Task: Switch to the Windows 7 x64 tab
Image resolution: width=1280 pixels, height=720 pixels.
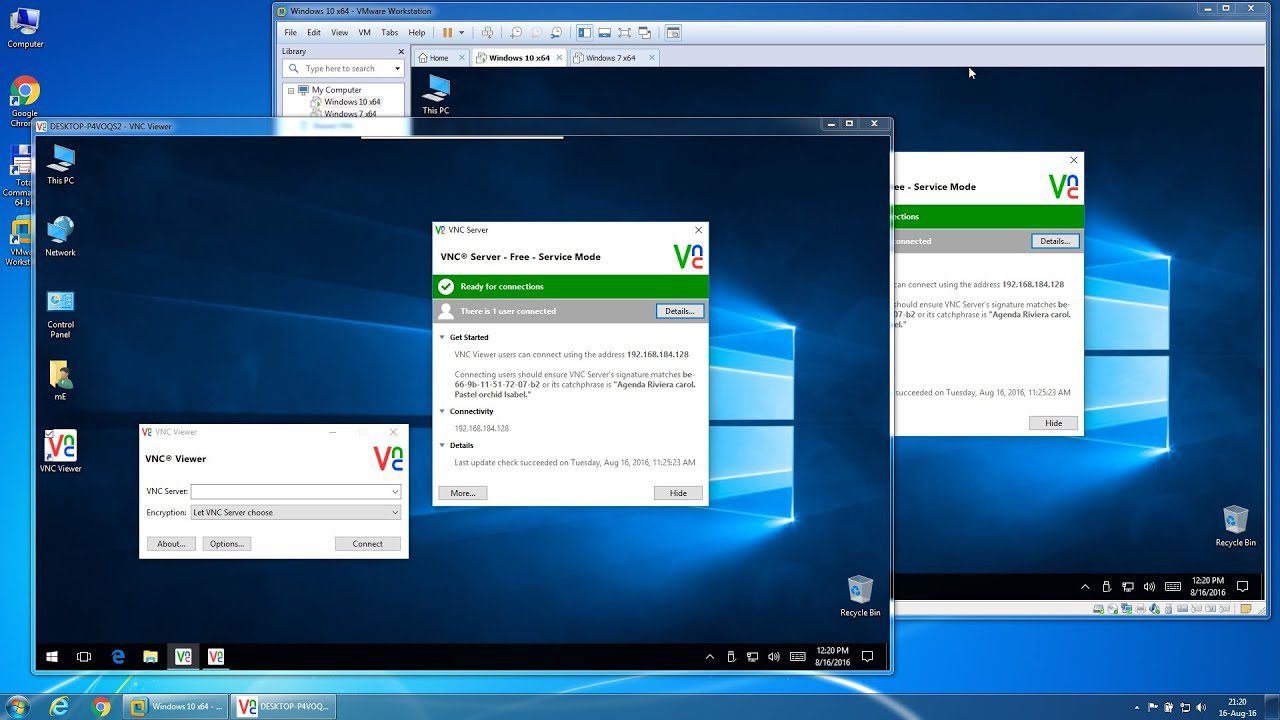Action: tap(611, 57)
